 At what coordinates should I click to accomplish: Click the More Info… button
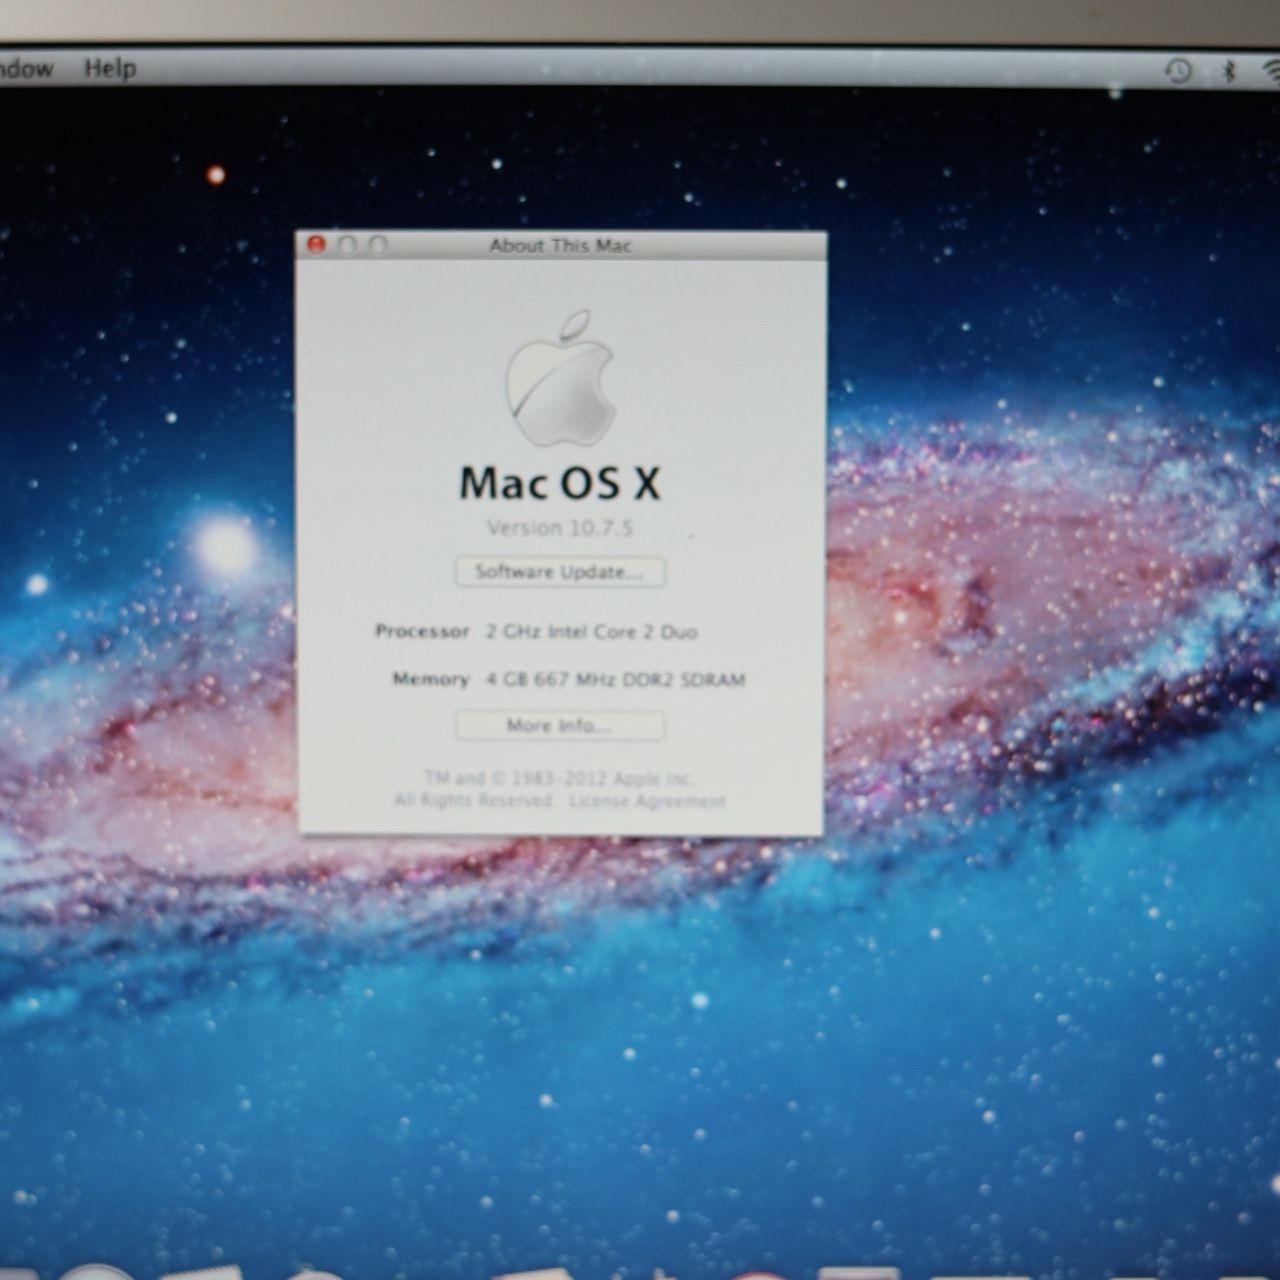pos(559,725)
